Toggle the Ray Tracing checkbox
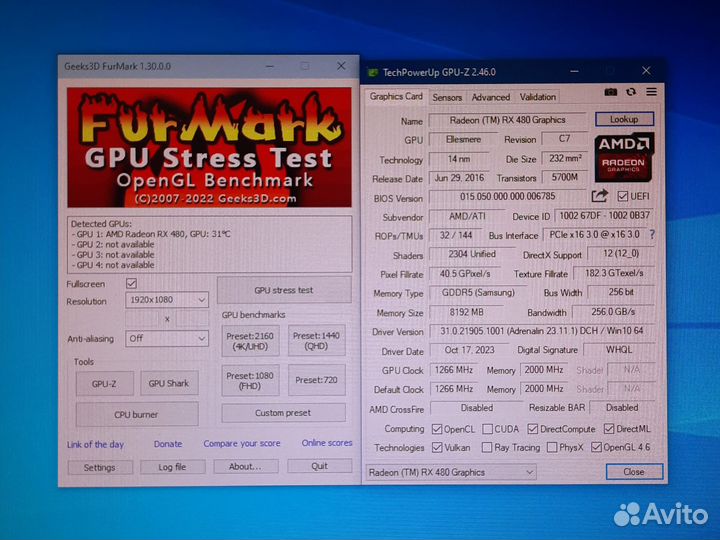Image resolution: width=720 pixels, height=540 pixels. click(x=487, y=447)
